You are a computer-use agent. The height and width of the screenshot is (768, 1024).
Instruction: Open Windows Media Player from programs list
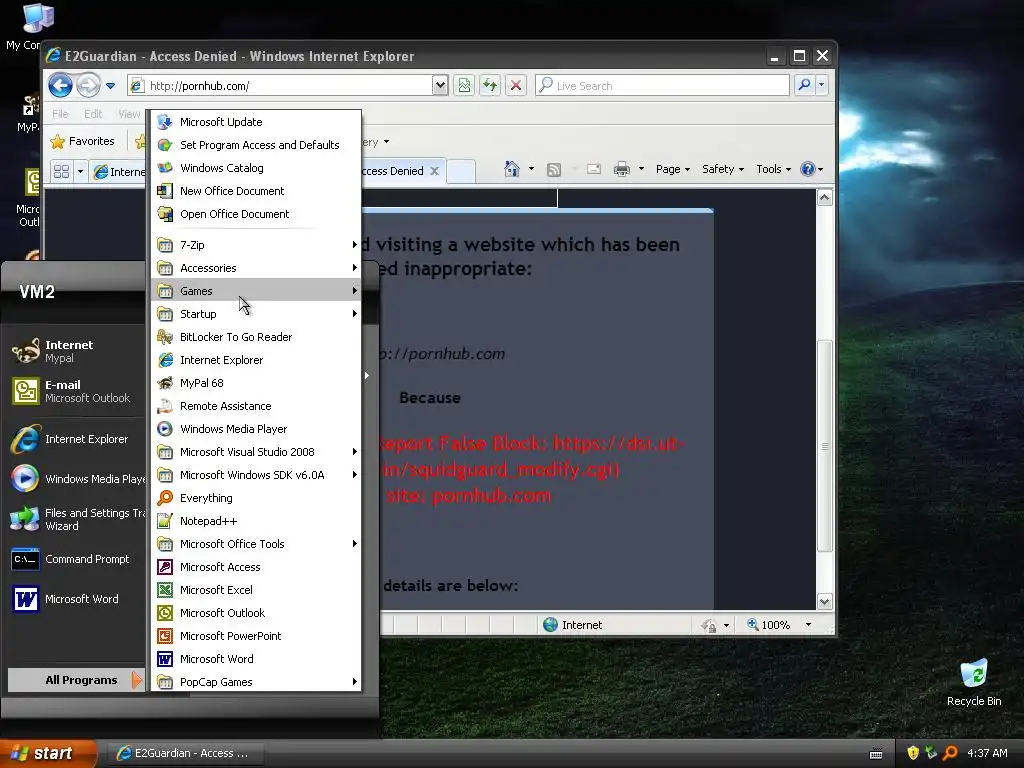256,429
